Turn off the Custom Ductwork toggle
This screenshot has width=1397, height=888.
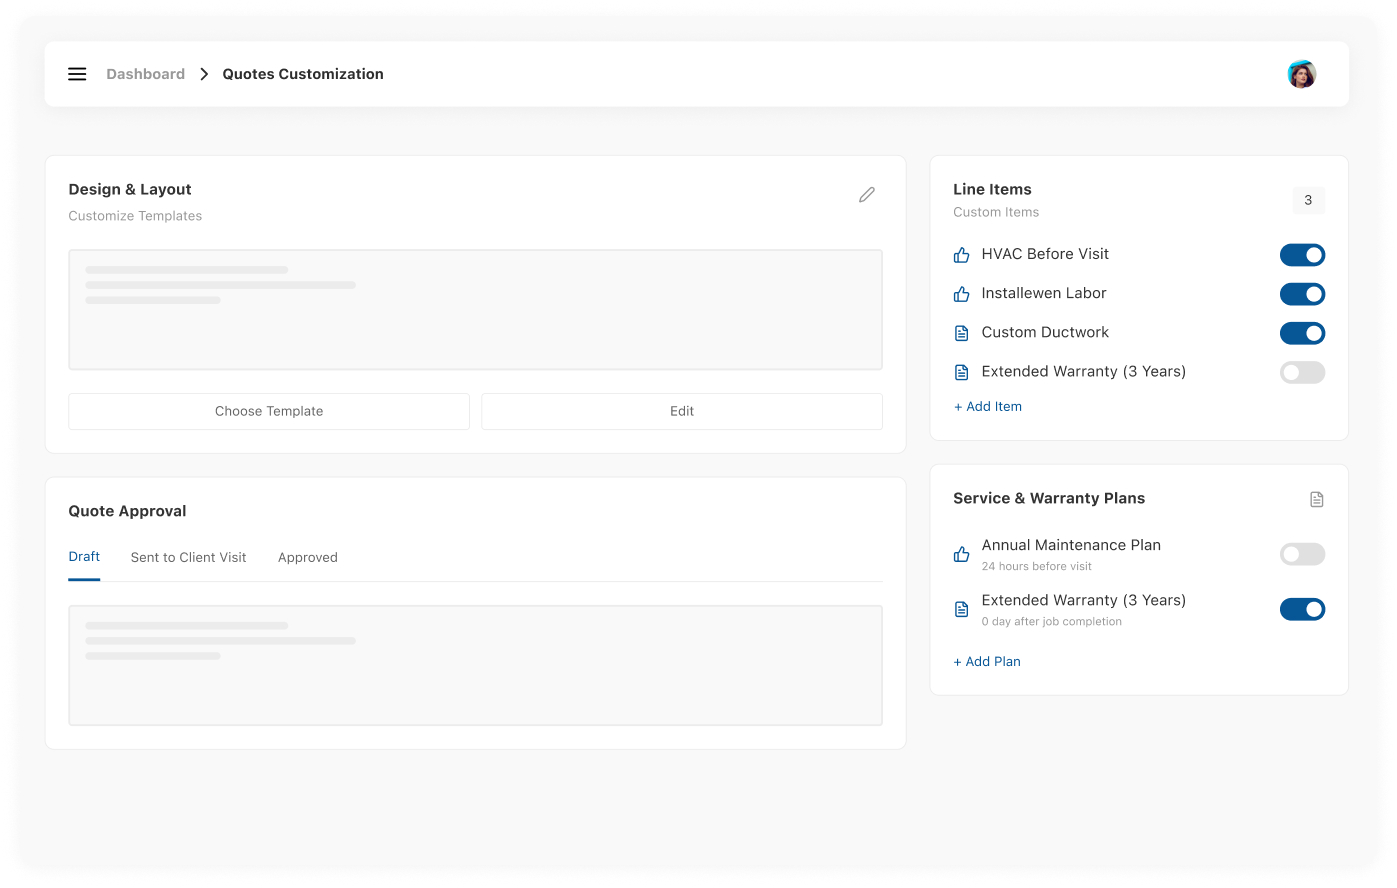pos(1302,333)
